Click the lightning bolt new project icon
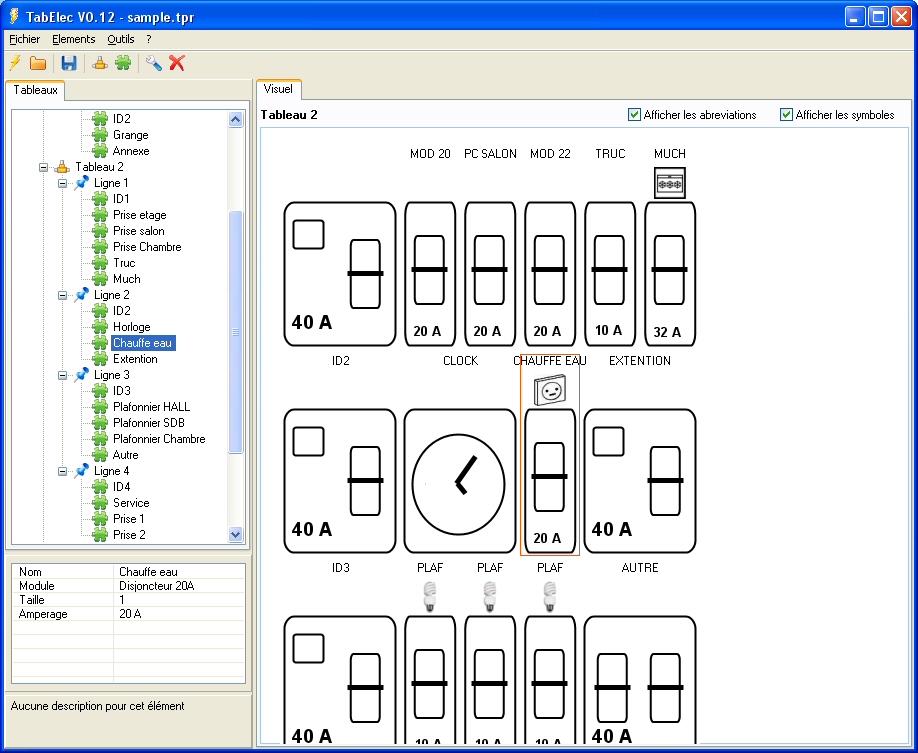Image resolution: width=918 pixels, height=753 pixels. [x=15, y=63]
